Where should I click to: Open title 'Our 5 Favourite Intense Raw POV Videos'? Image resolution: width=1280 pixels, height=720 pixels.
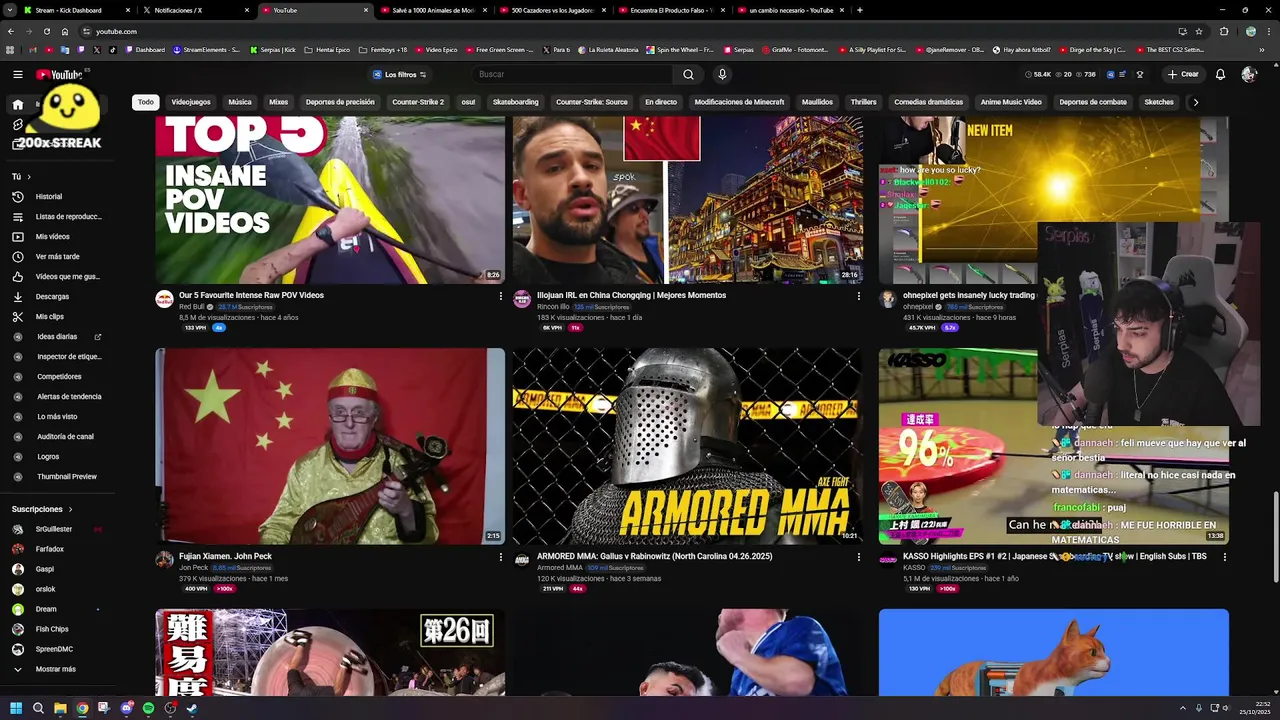(x=251, y=295)
